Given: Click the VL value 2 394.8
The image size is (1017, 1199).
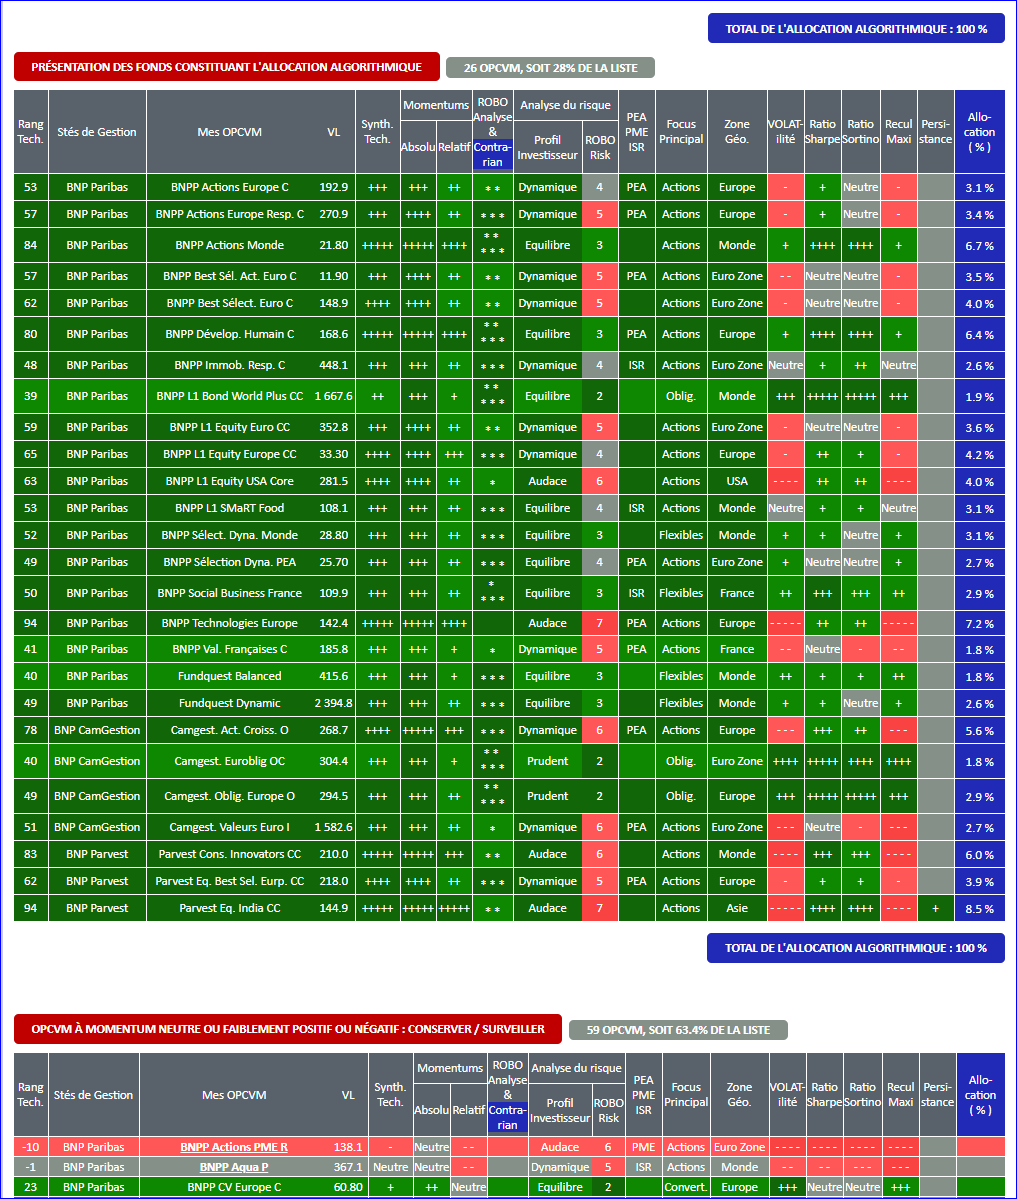Looking at the screenshot, I should [333, 703].
